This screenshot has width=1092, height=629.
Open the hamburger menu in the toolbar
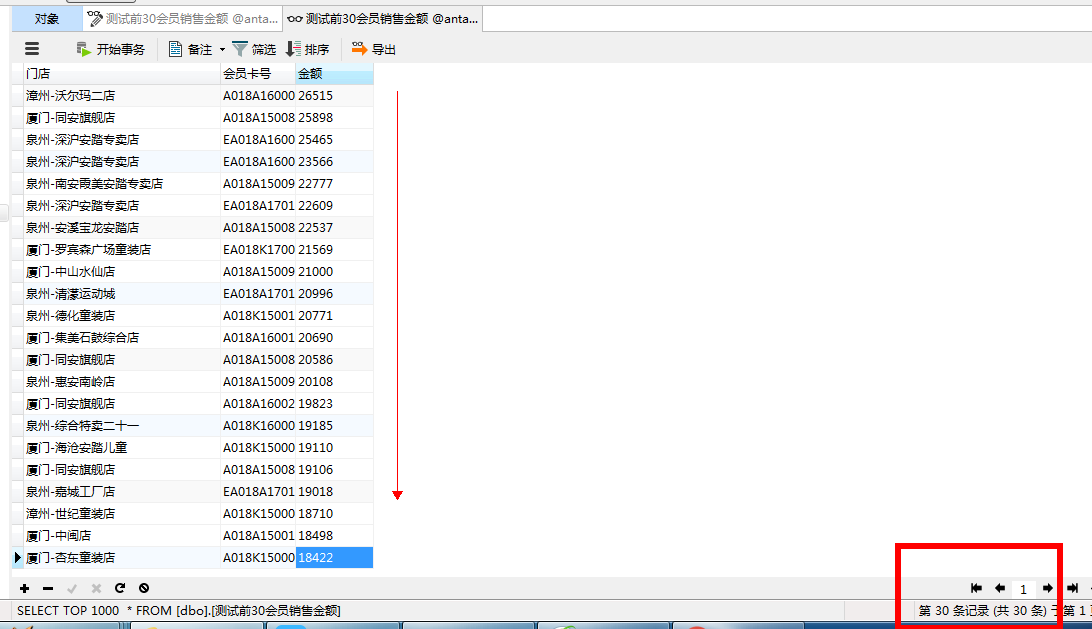coord(32,49)
